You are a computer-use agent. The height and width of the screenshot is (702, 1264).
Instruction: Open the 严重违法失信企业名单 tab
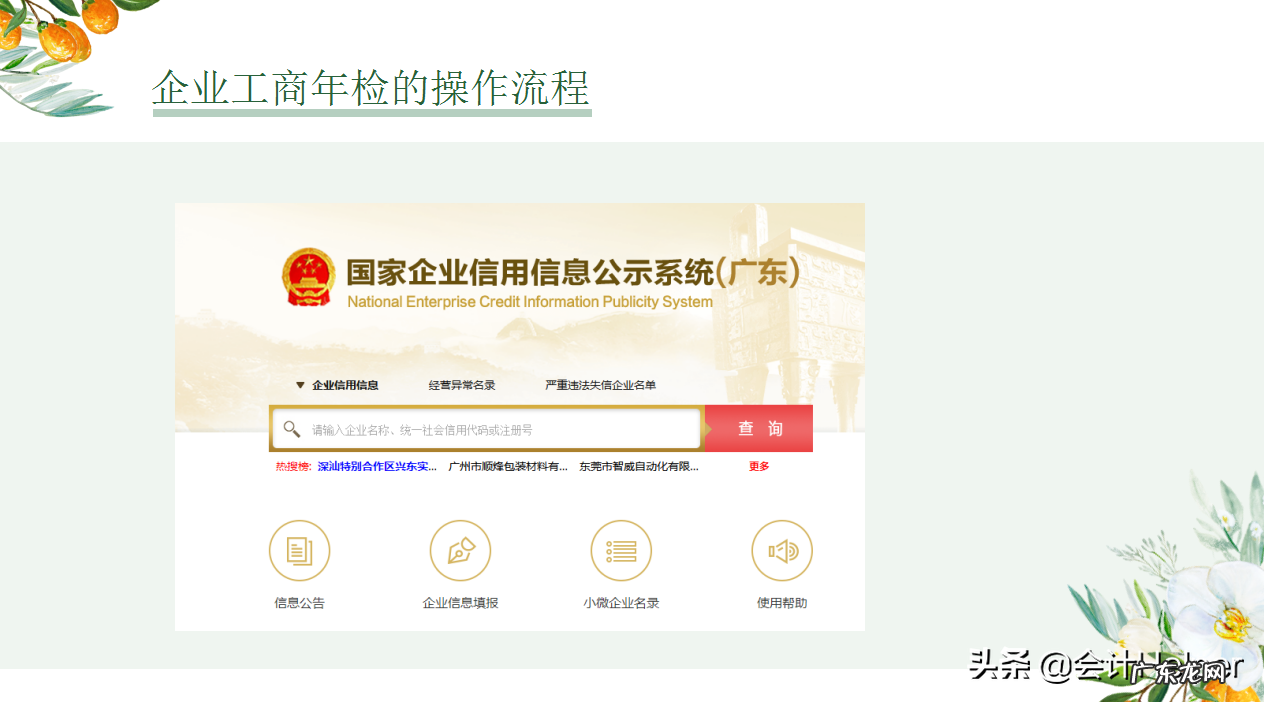602,385
